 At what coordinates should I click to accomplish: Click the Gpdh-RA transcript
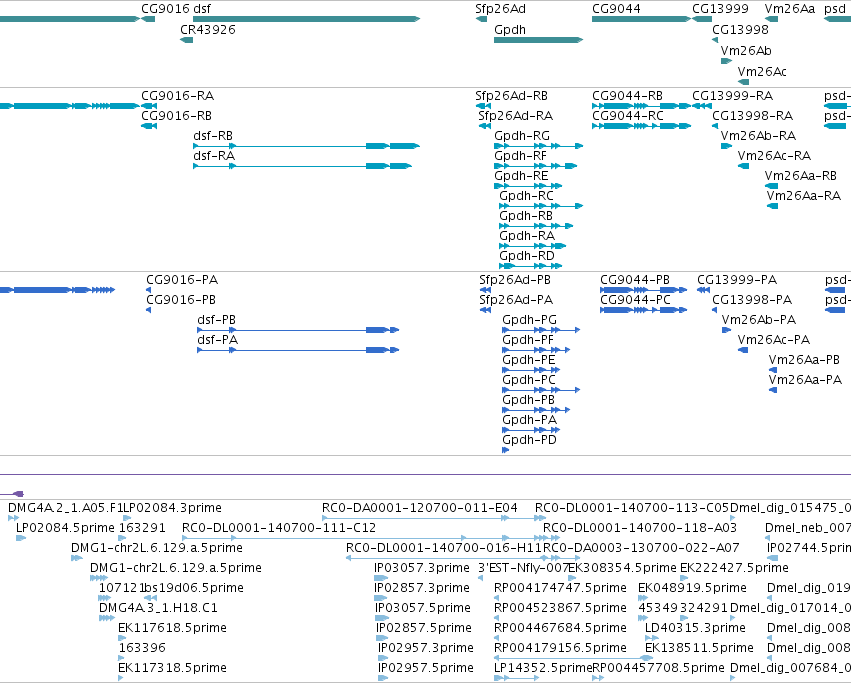tap(533, 246)
